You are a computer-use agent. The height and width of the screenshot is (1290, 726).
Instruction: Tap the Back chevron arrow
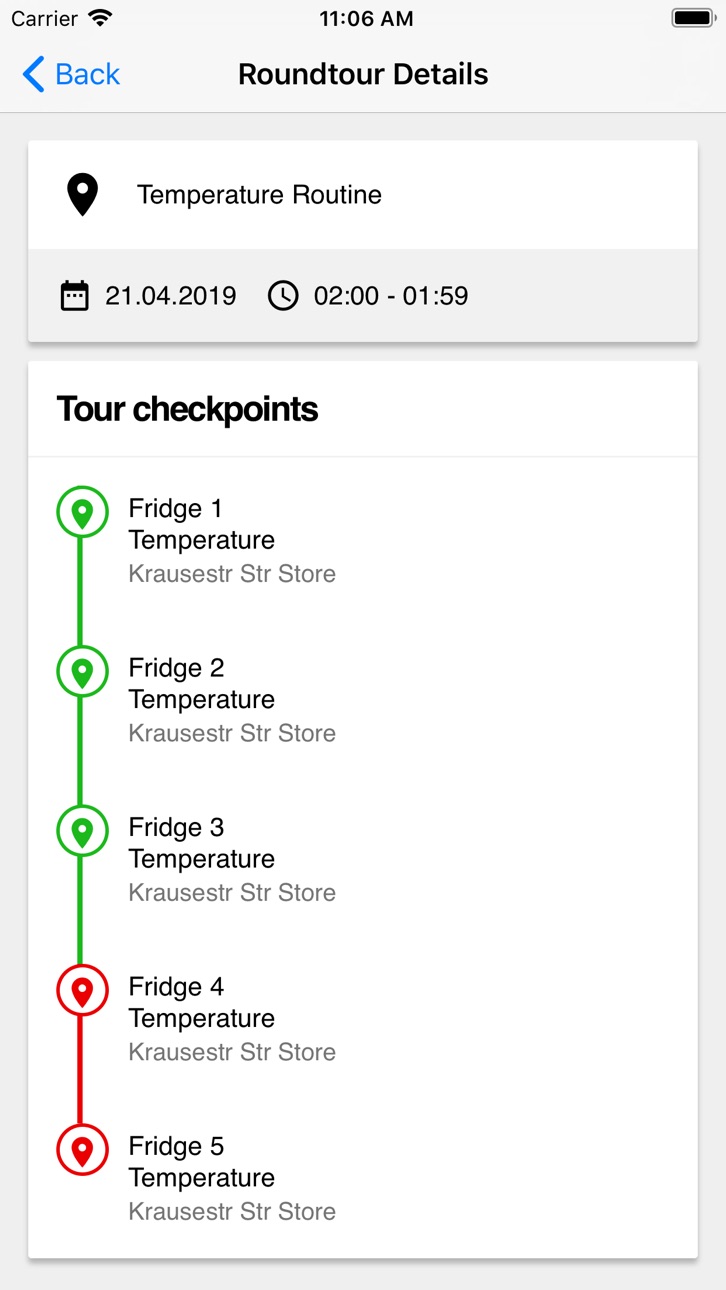34,74
